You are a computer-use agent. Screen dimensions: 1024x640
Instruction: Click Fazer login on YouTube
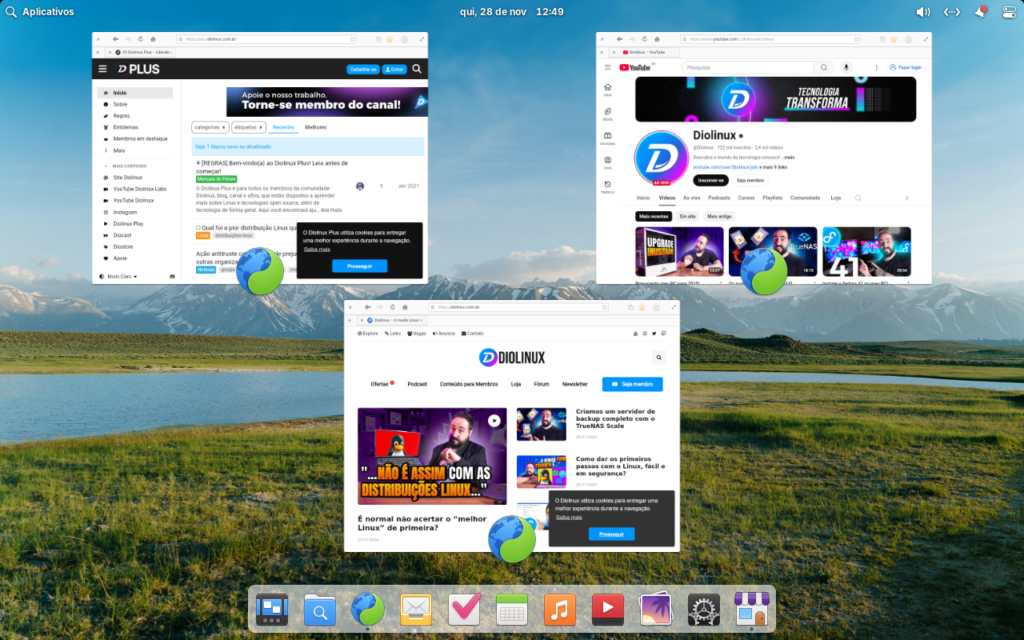pyautogui.click(x=905, y=67)
